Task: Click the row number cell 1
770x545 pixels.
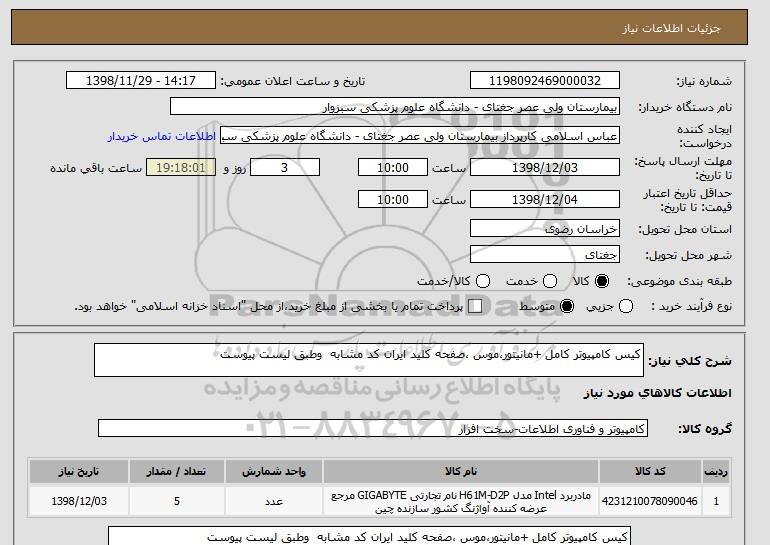Action: (716, 501)
